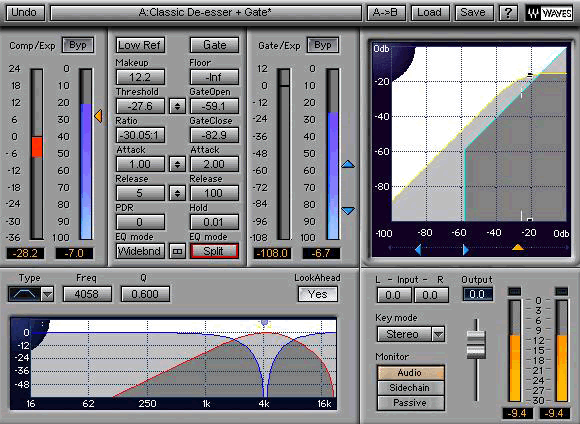Toggle the Widebnd EQ mode button
This screenshot has width=580, height=424.
(140, 251)
